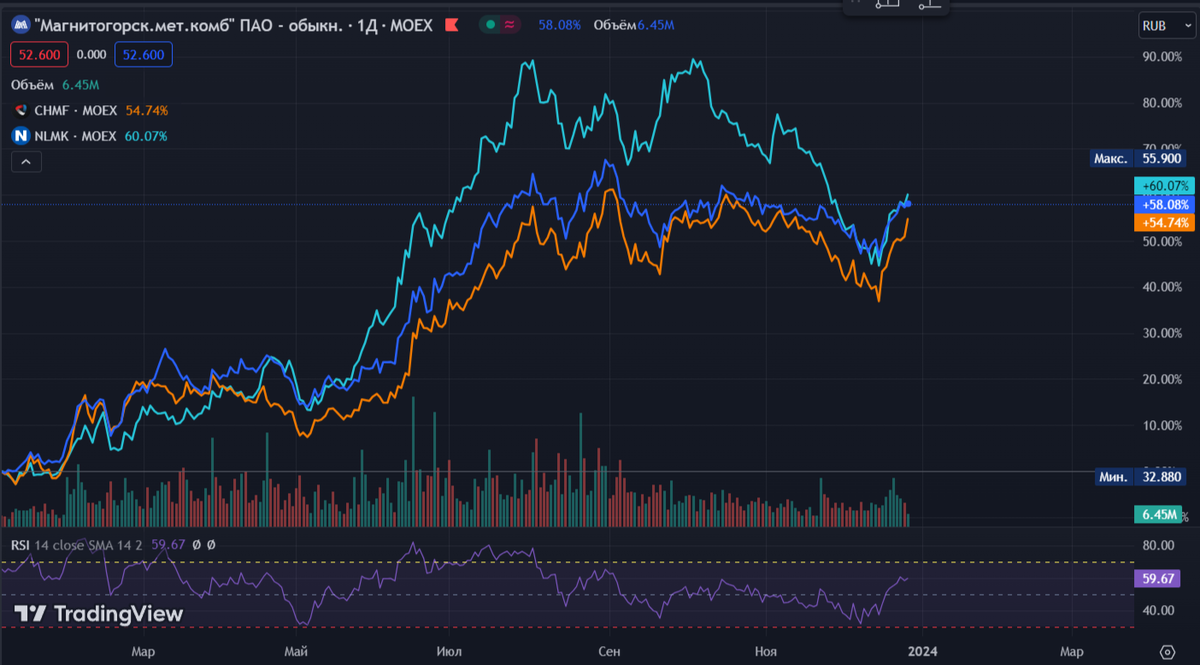Select the NLMK · MOEX comparison legend
The image size is (1200, 665).
pos(76,136)
